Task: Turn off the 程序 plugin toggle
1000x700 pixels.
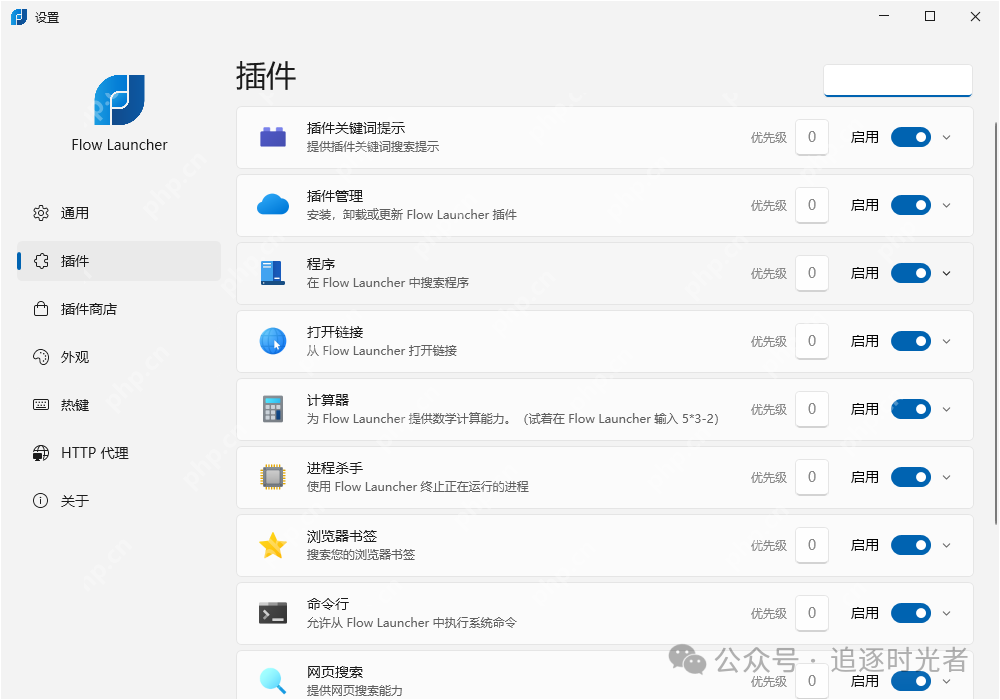Action: point(911,273)
